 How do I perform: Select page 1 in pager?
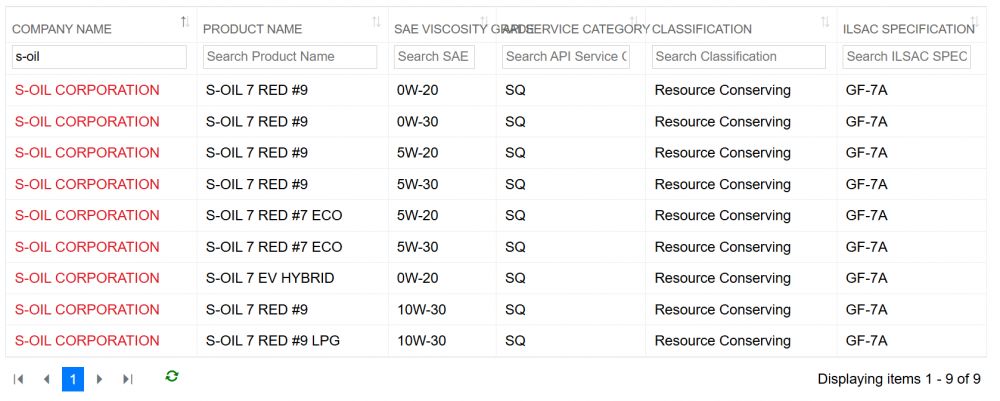73,379
